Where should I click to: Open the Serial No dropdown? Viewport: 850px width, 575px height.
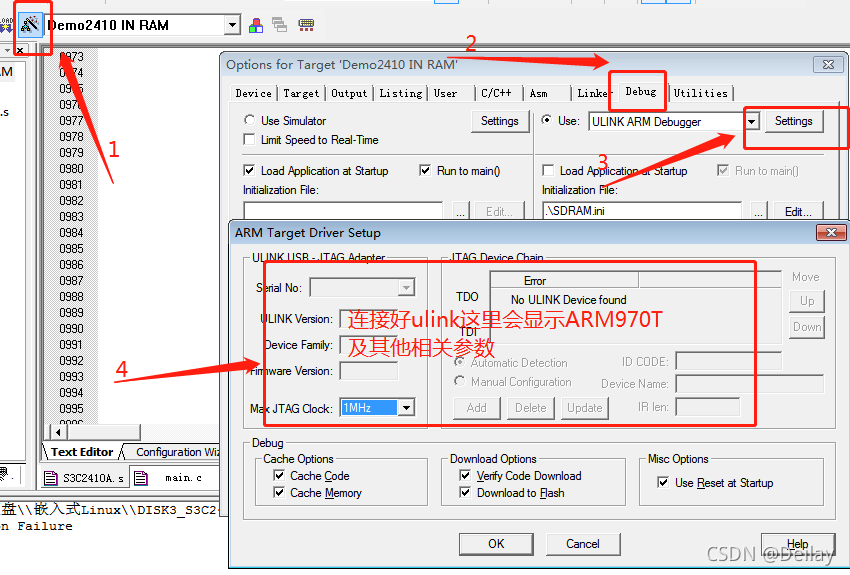click(x=405, y=287)
